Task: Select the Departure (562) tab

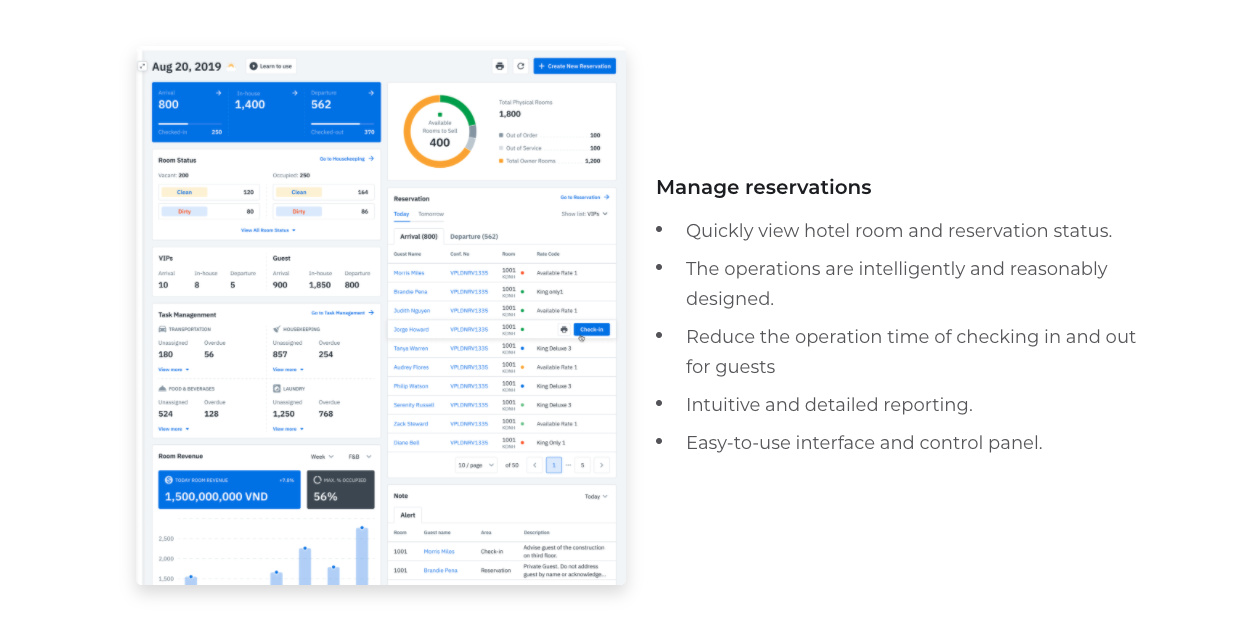Action: 474,237
